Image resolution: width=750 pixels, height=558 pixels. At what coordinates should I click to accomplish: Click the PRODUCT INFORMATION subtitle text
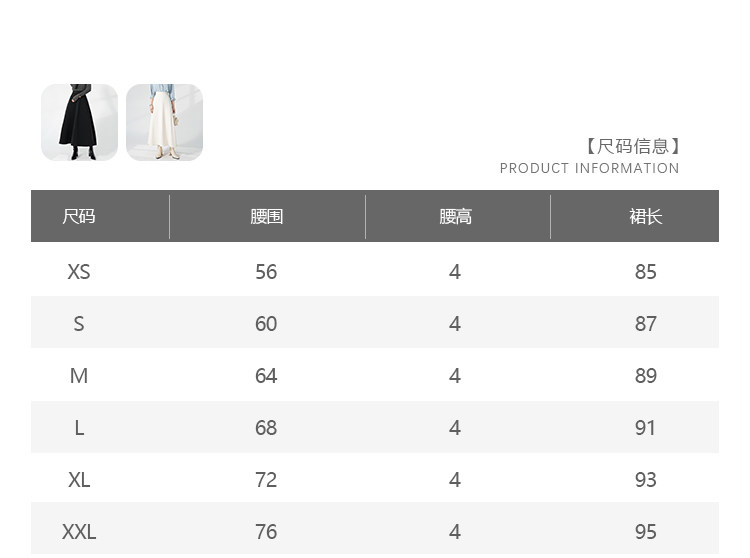click(589, 168)
